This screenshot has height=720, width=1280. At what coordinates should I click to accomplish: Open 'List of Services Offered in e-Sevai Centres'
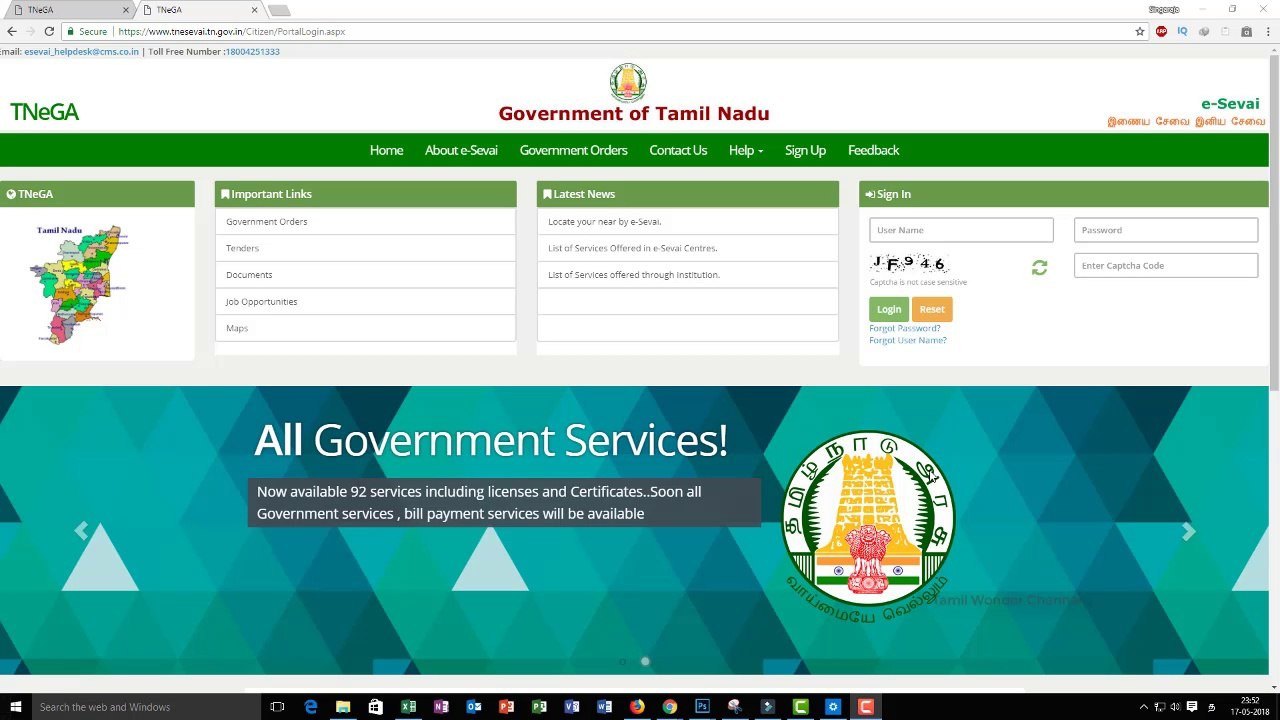[x=632, y=248]
